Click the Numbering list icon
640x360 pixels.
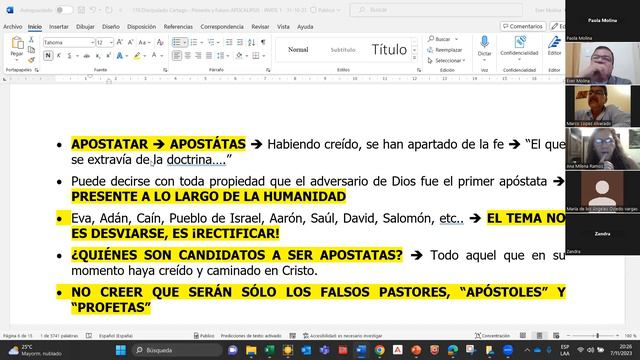194,42
